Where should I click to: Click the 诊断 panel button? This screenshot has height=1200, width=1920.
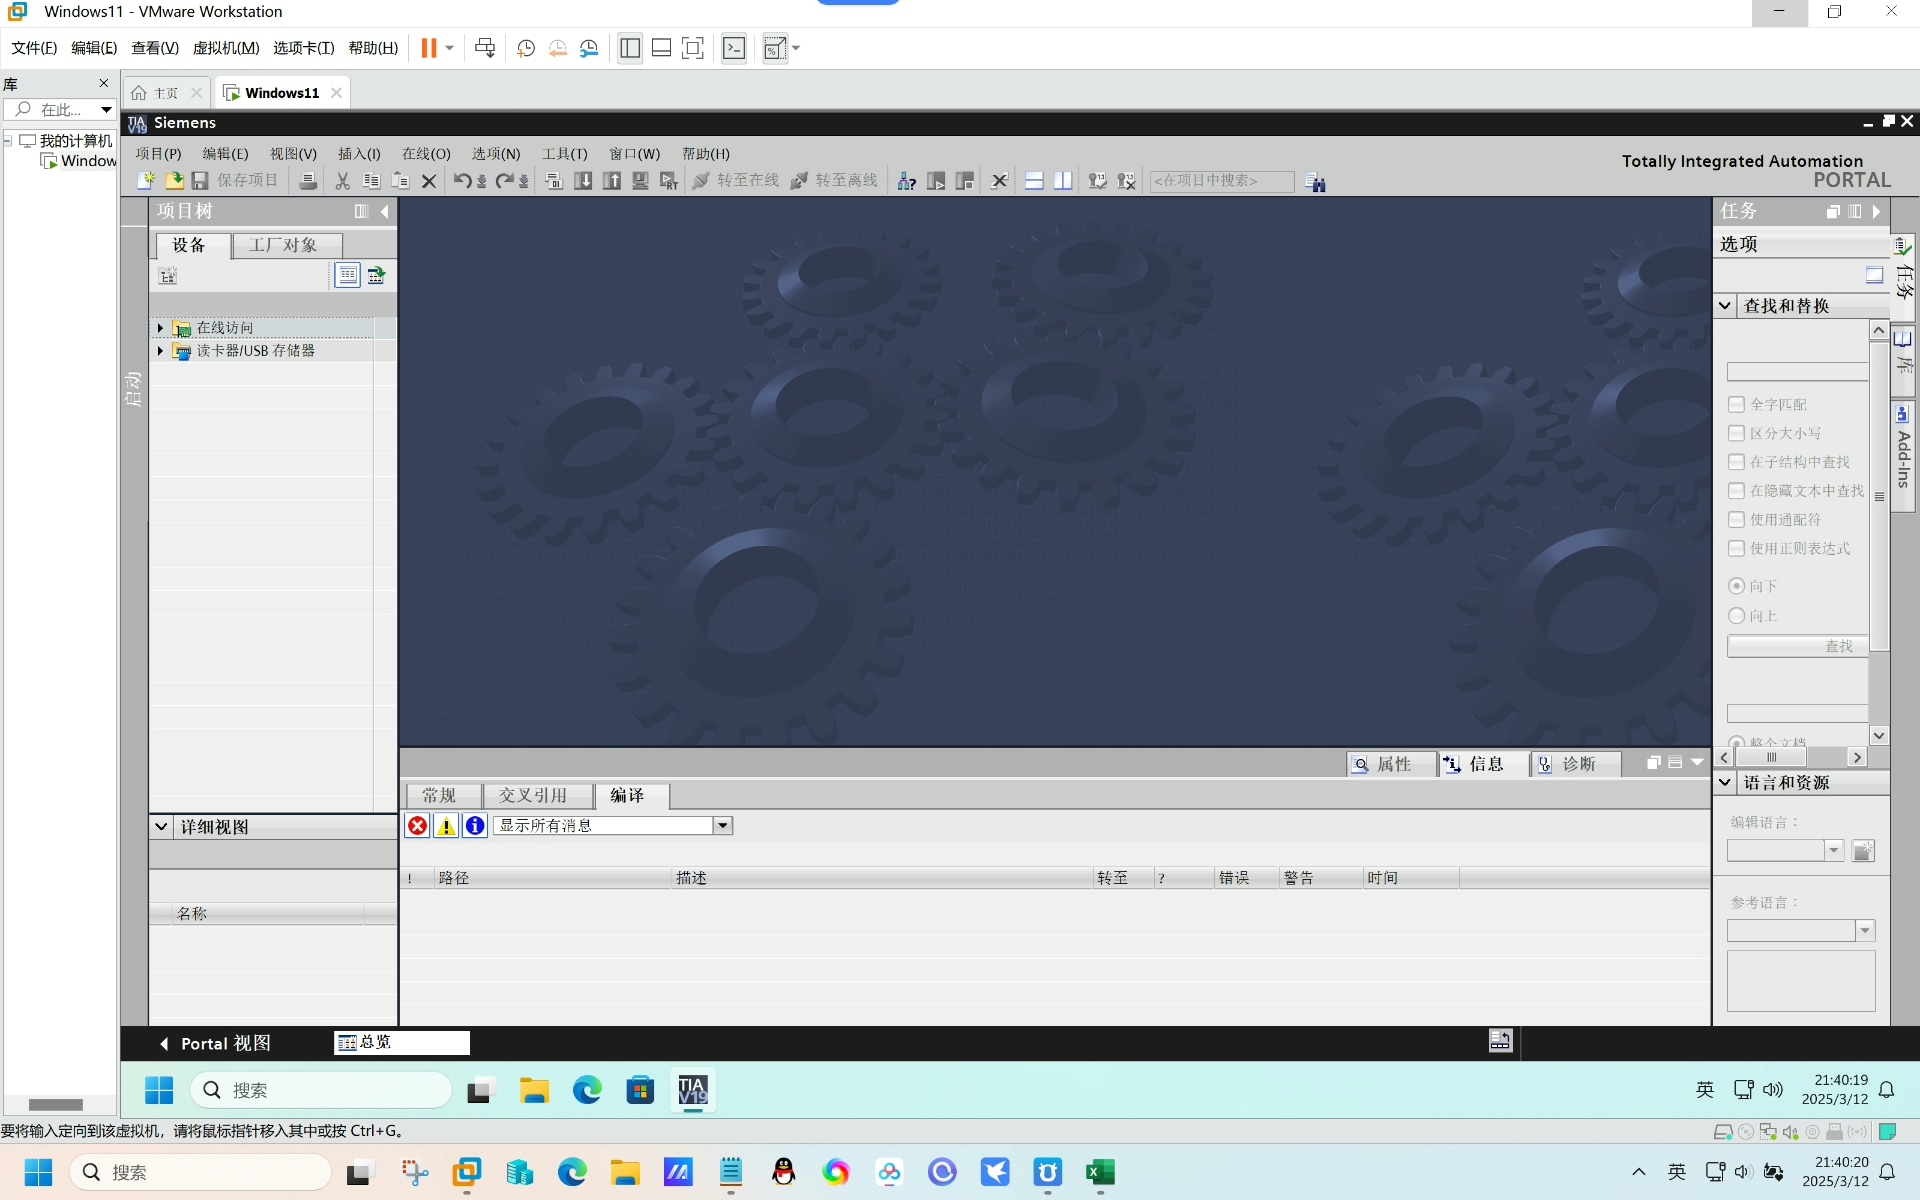1569,764
